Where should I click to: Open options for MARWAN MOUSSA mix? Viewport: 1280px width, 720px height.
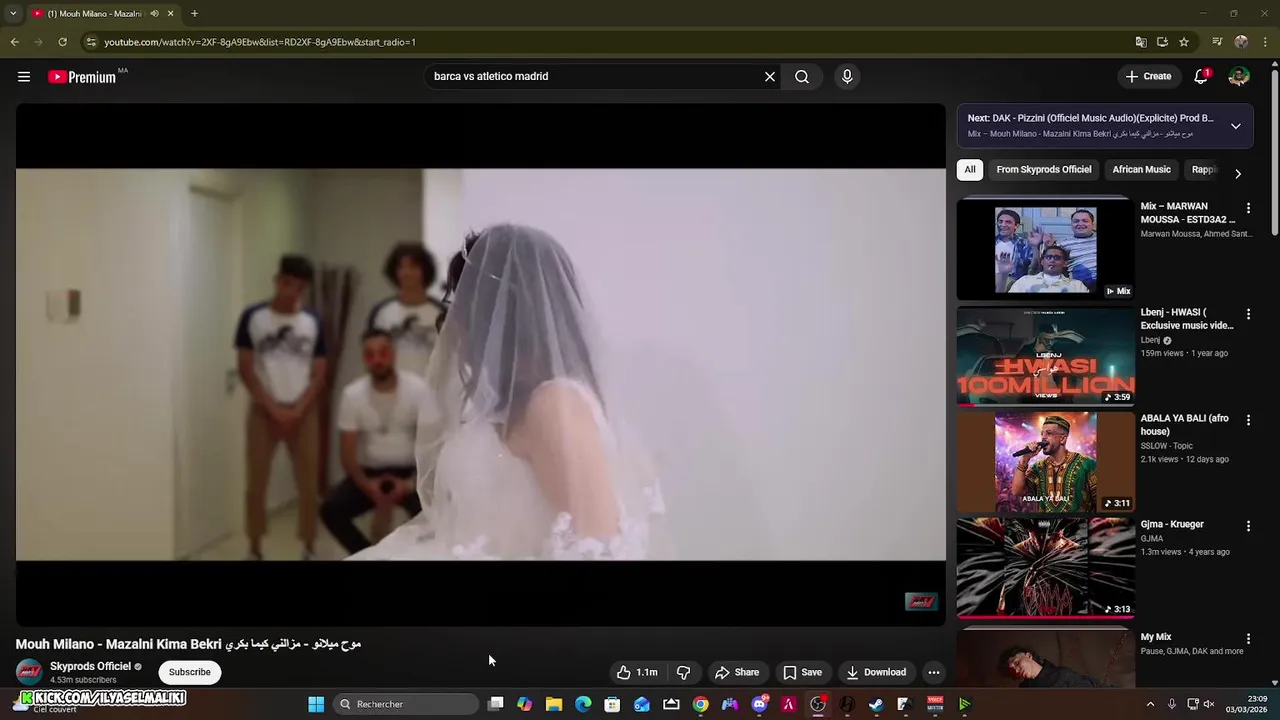pyautogui.click(x=1248, y=208)
